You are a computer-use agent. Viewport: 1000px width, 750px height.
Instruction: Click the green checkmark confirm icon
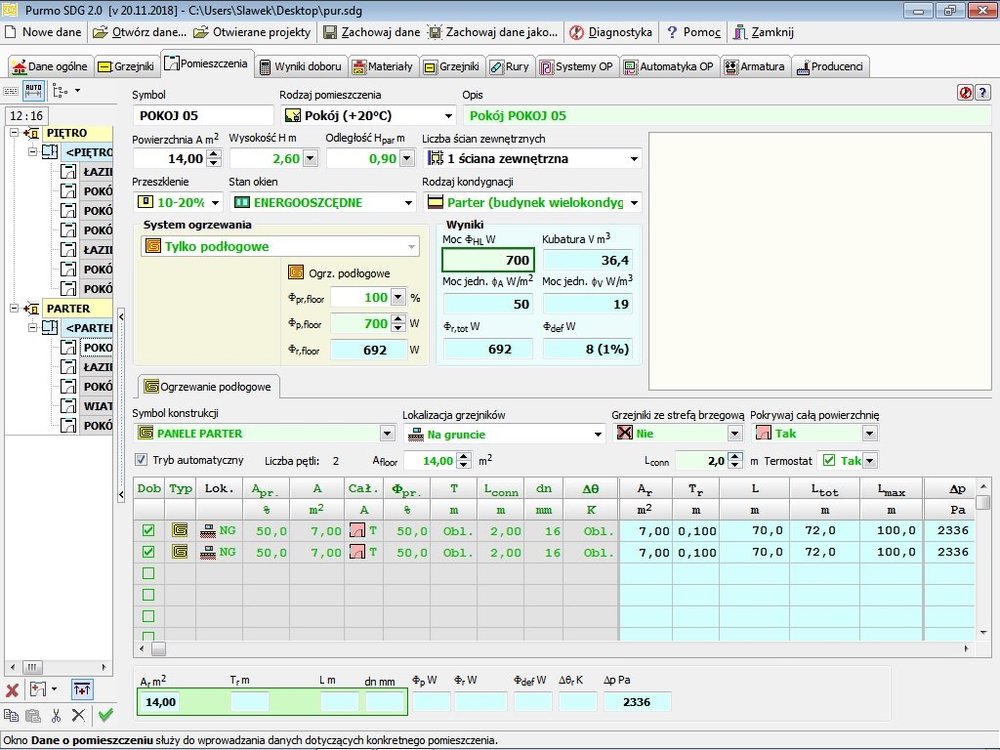tap(105, 715)
